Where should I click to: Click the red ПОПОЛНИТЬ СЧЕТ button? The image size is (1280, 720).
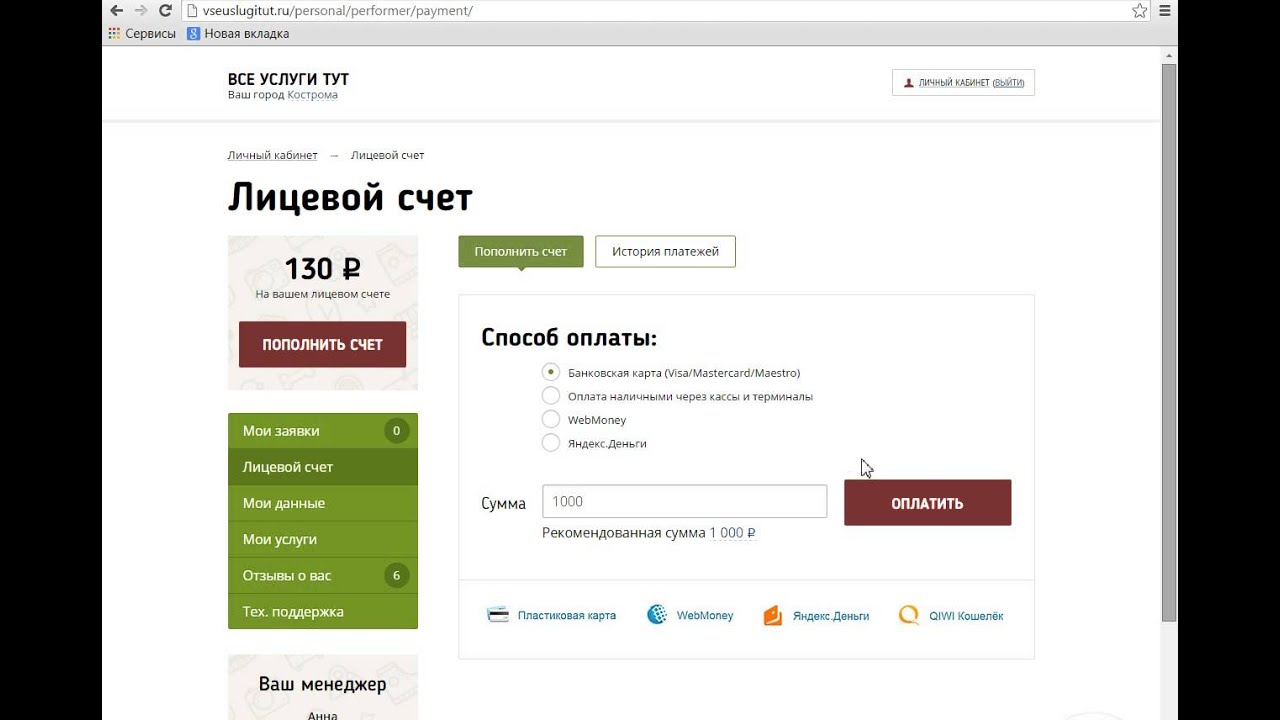click(322, 344)
